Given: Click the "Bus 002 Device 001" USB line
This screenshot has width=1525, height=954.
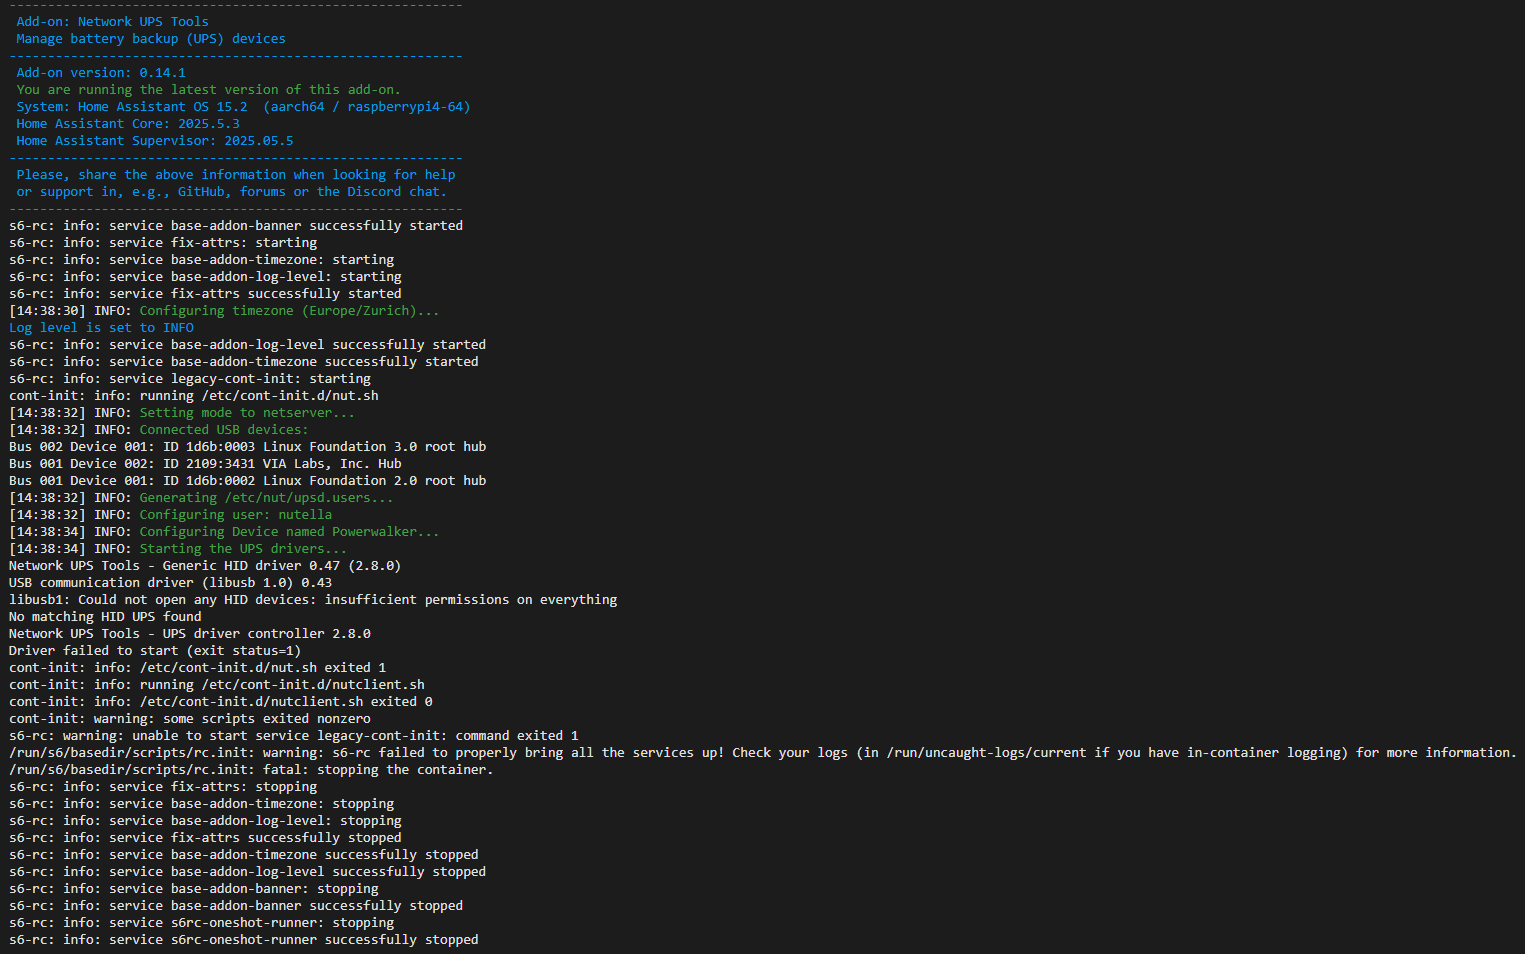Looking at the screenshot, I should point(248,446).
